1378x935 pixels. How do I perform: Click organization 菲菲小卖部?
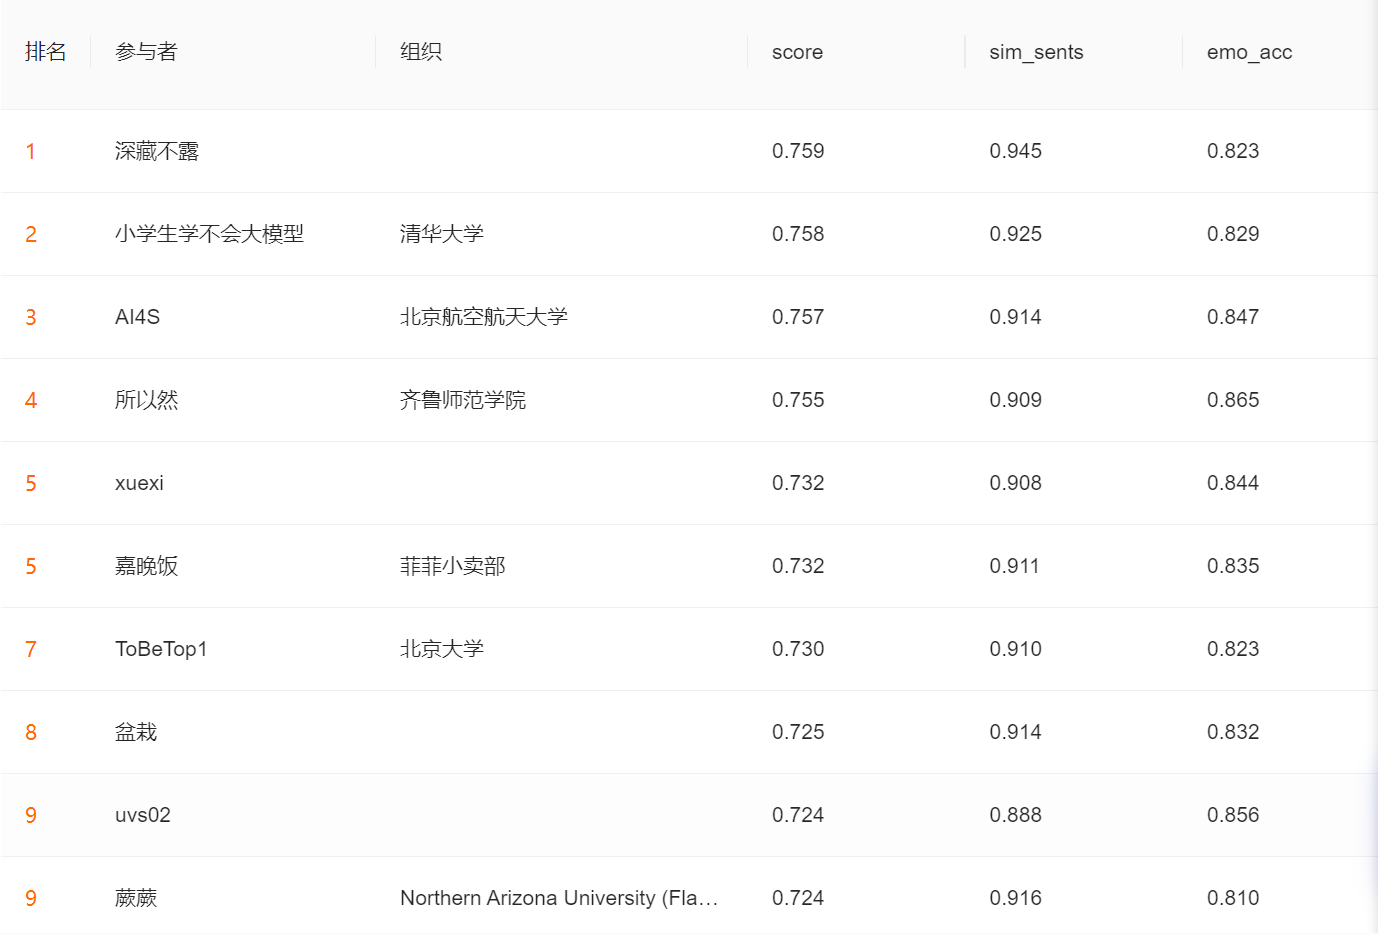click(453, 566)
